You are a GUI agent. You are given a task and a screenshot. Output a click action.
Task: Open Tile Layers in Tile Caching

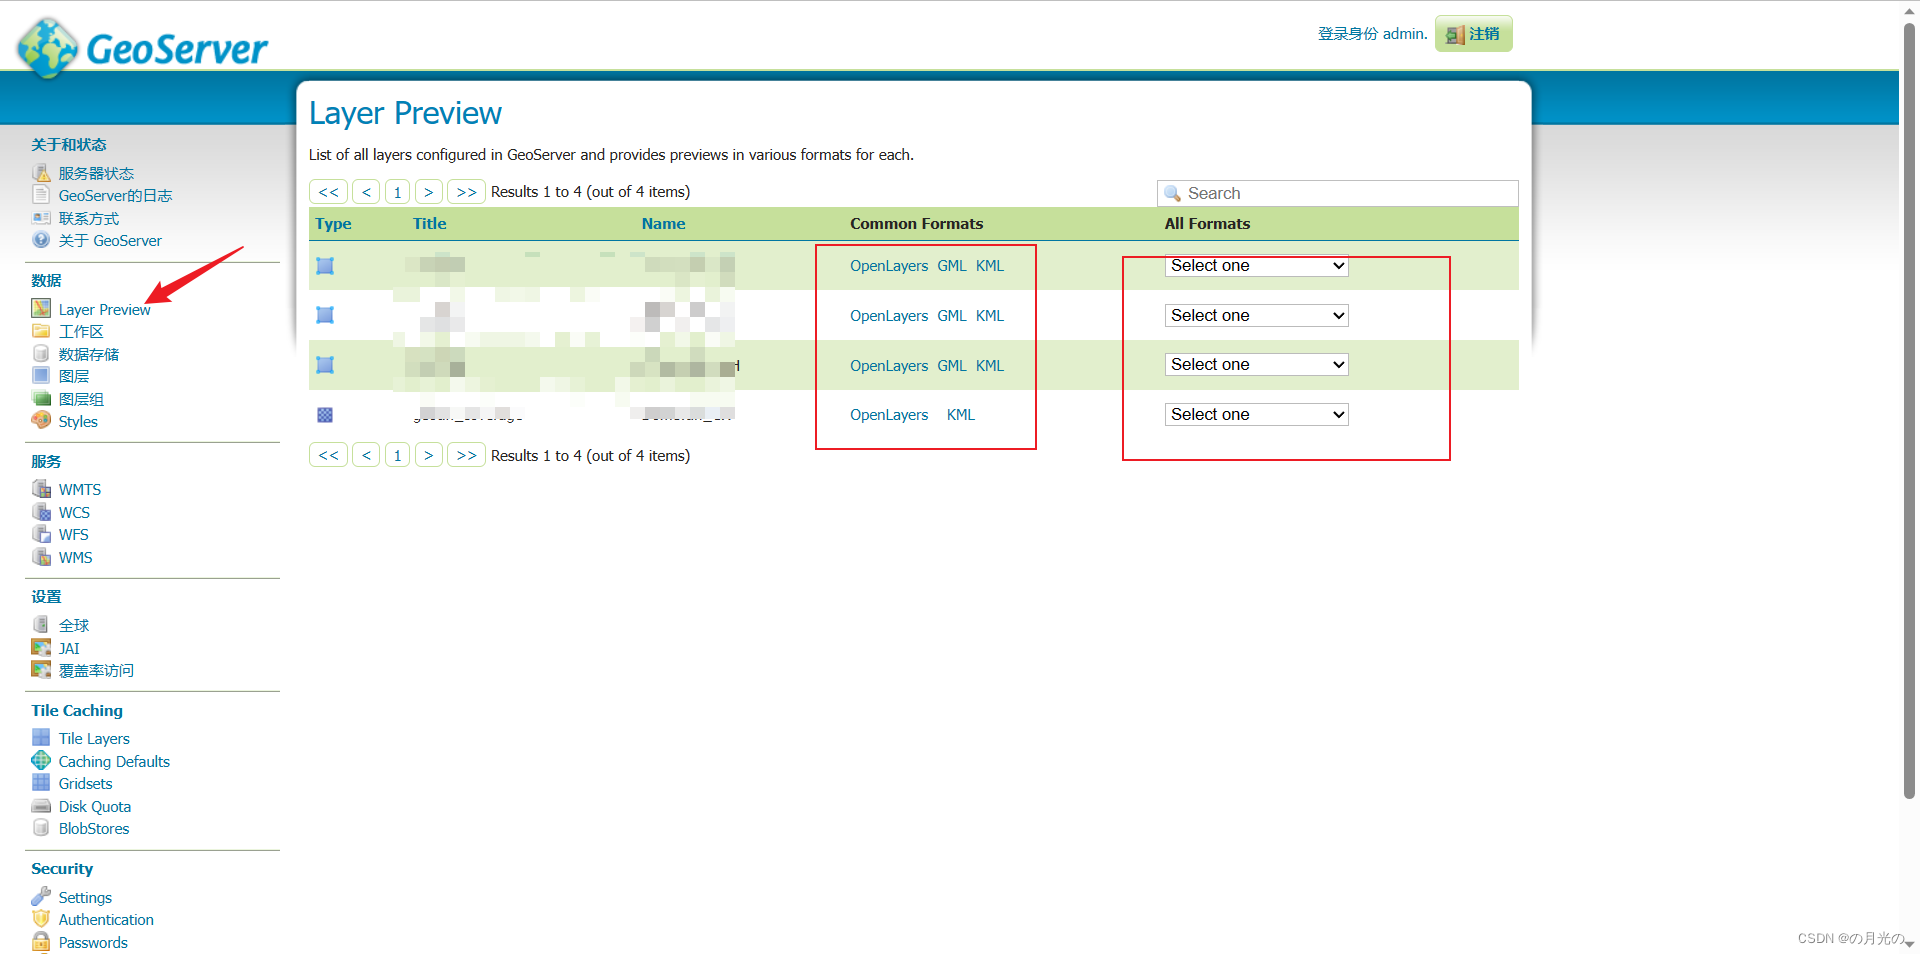tap(94, 739)
